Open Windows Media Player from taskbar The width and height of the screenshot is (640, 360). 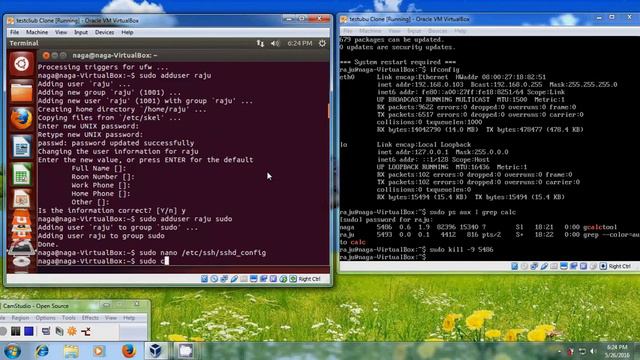(98, 351)
